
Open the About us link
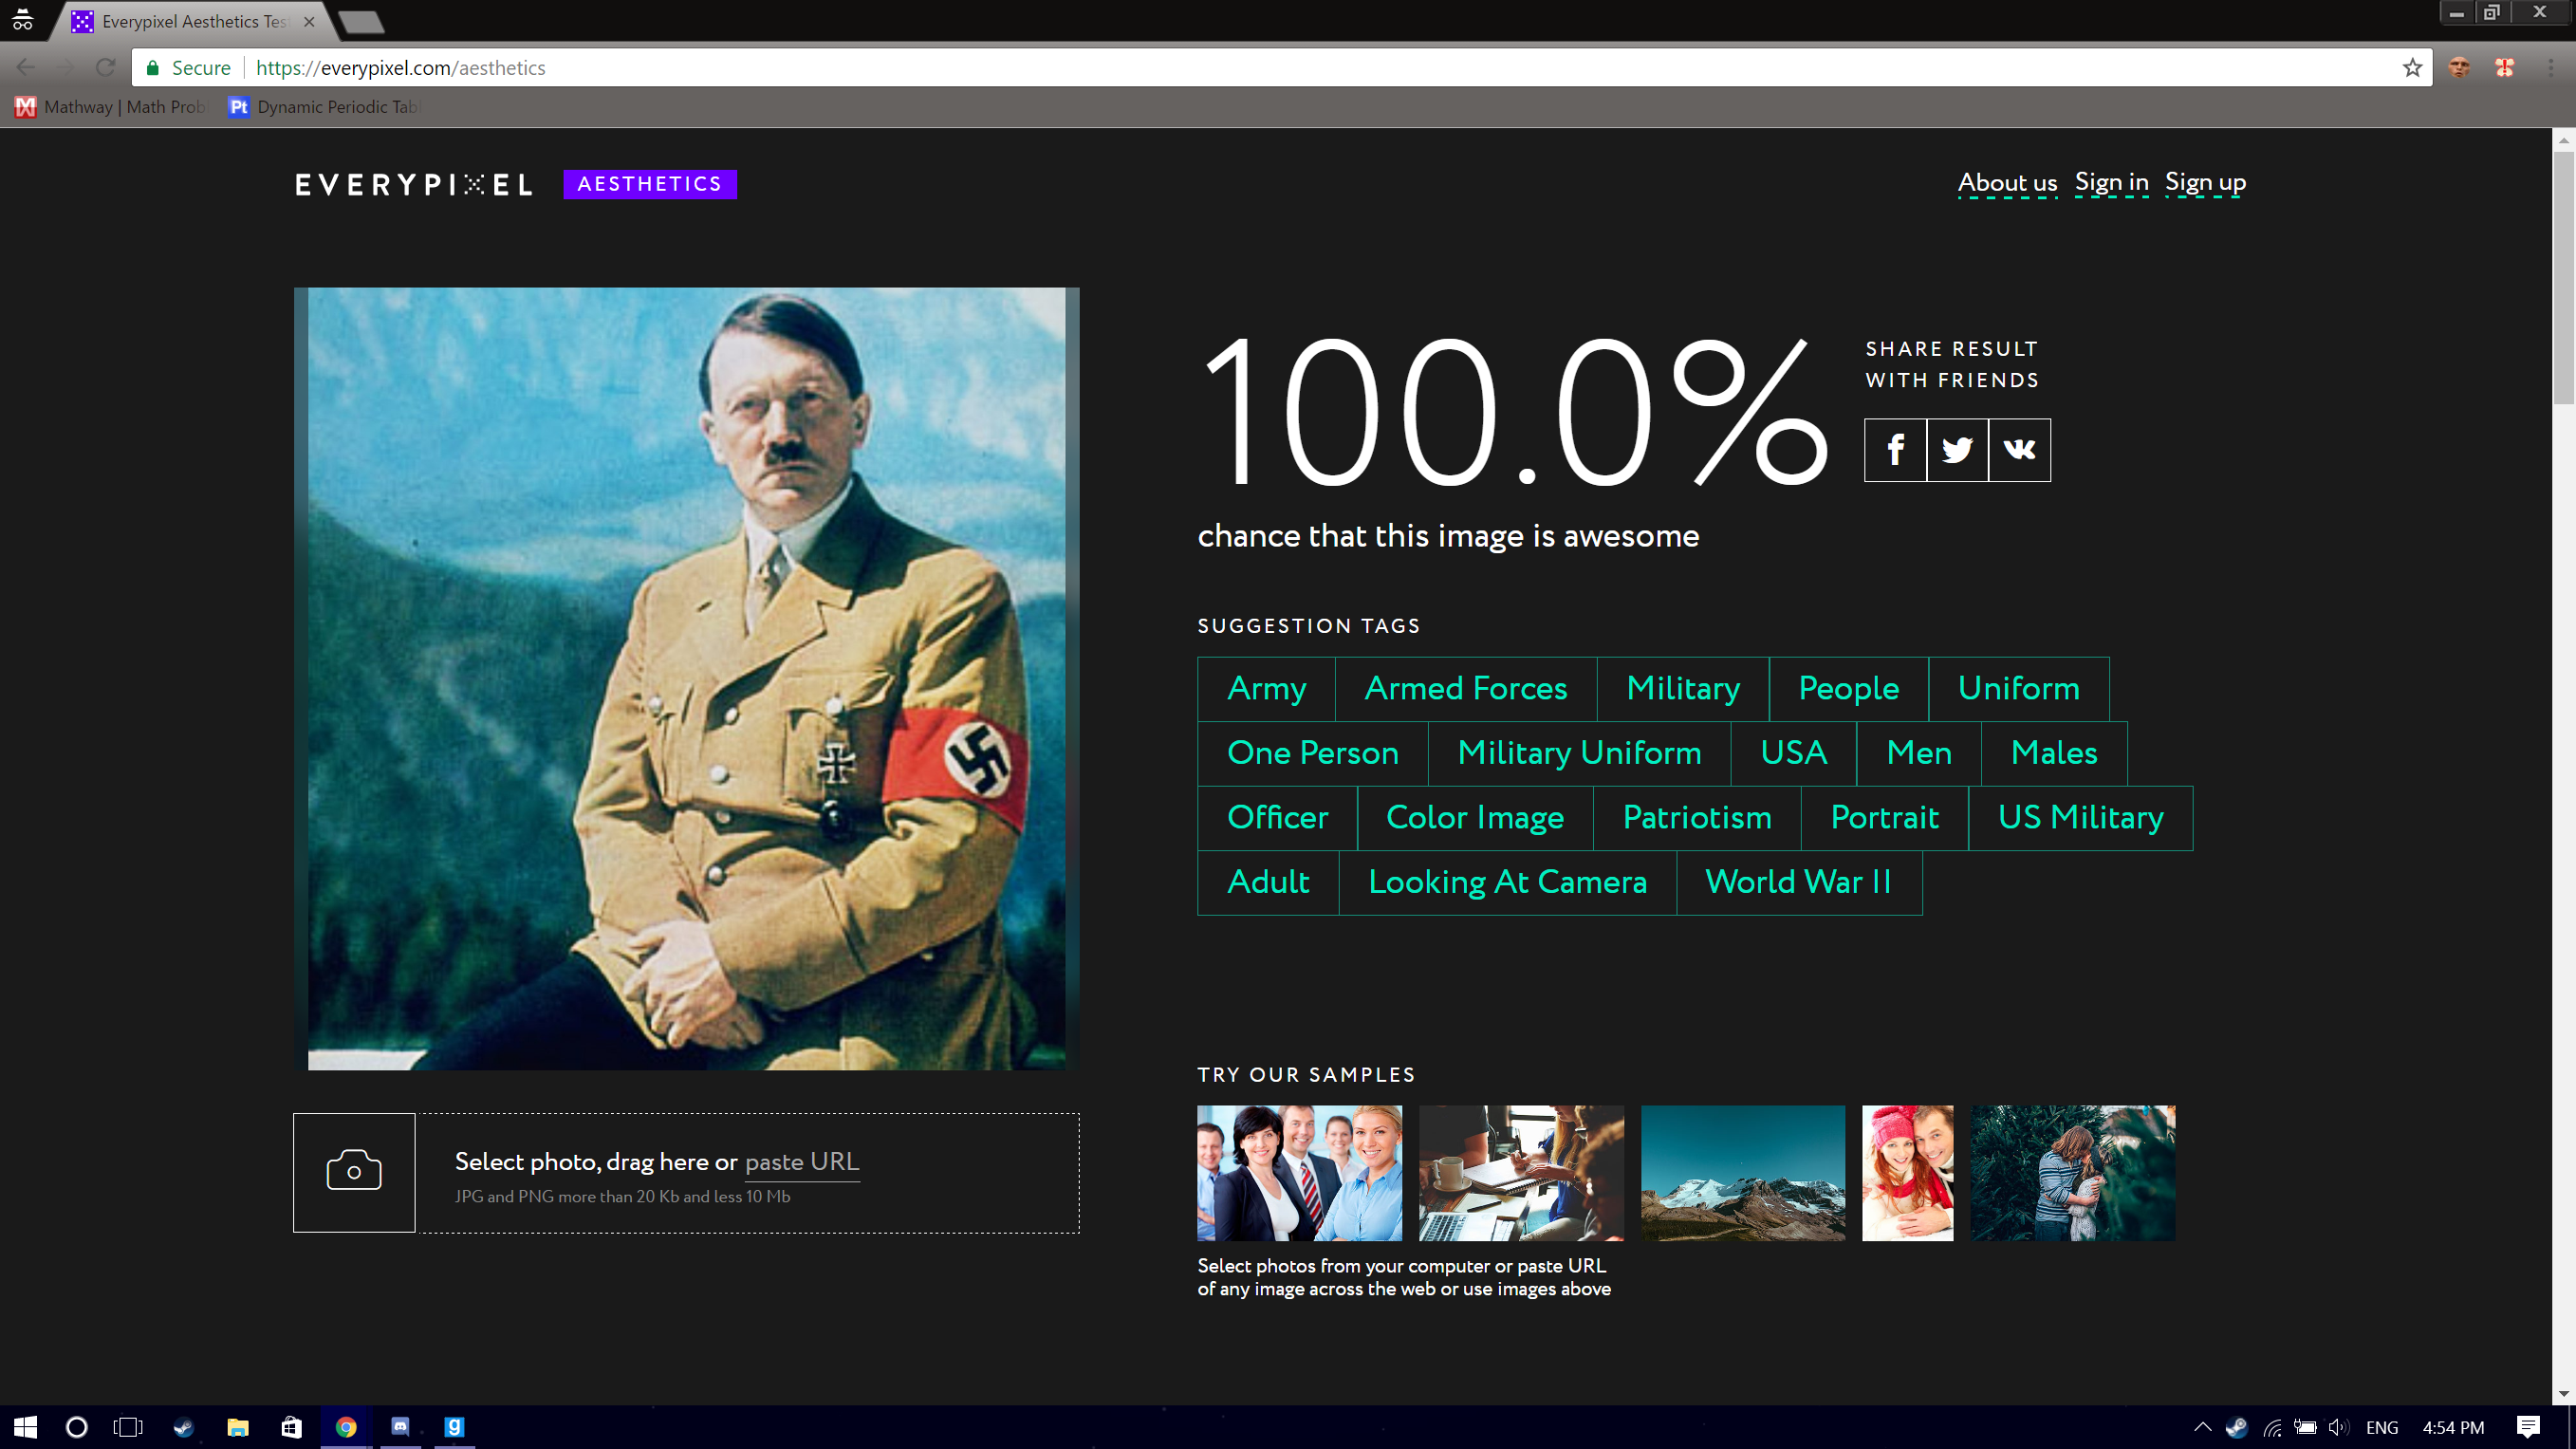click(x=2006, y=183)
